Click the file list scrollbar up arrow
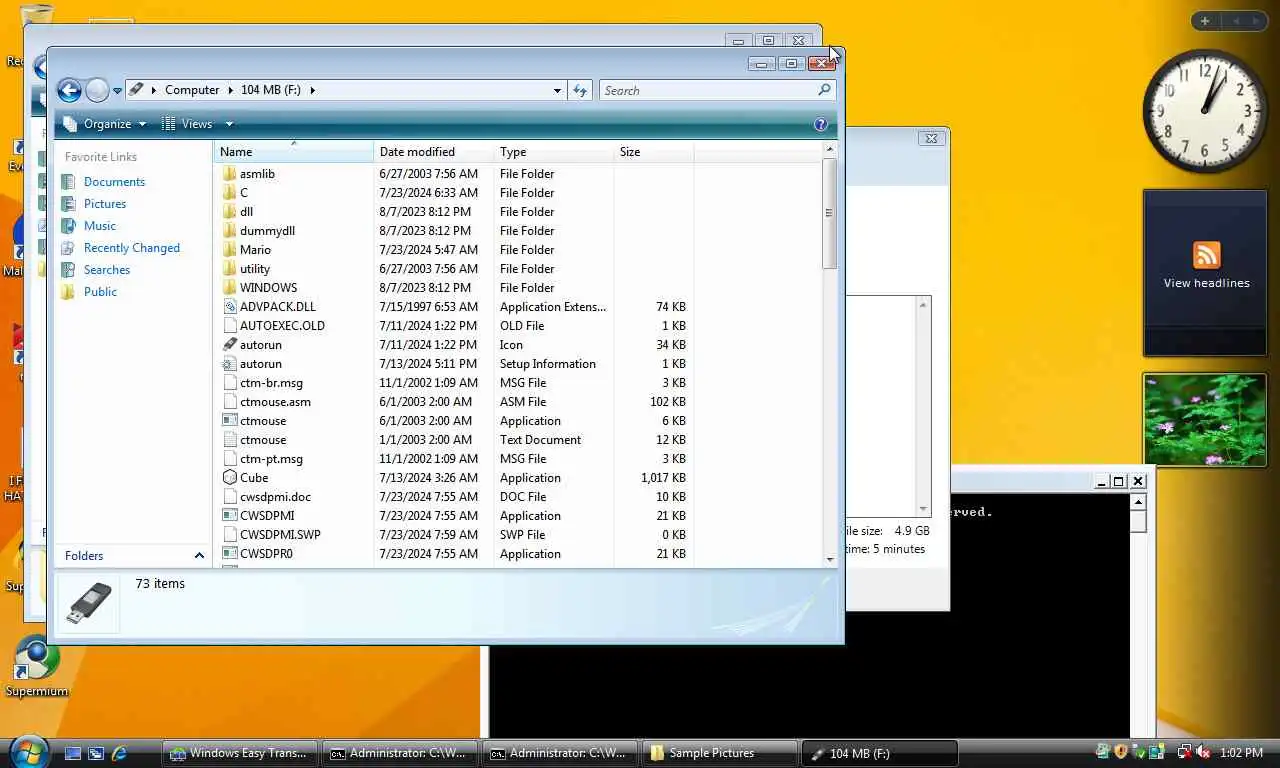Viewport: 1280px width, 768px height. pos(830,149)
